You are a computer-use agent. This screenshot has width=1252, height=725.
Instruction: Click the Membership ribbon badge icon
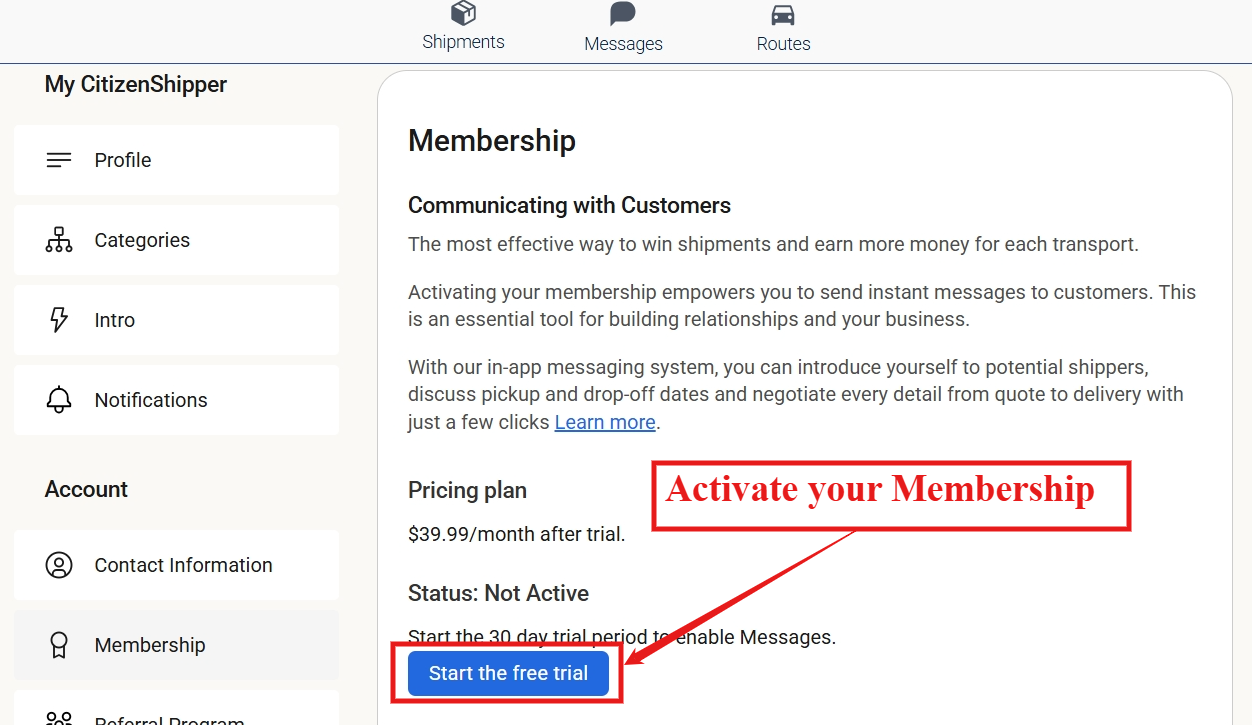[59, 645]
